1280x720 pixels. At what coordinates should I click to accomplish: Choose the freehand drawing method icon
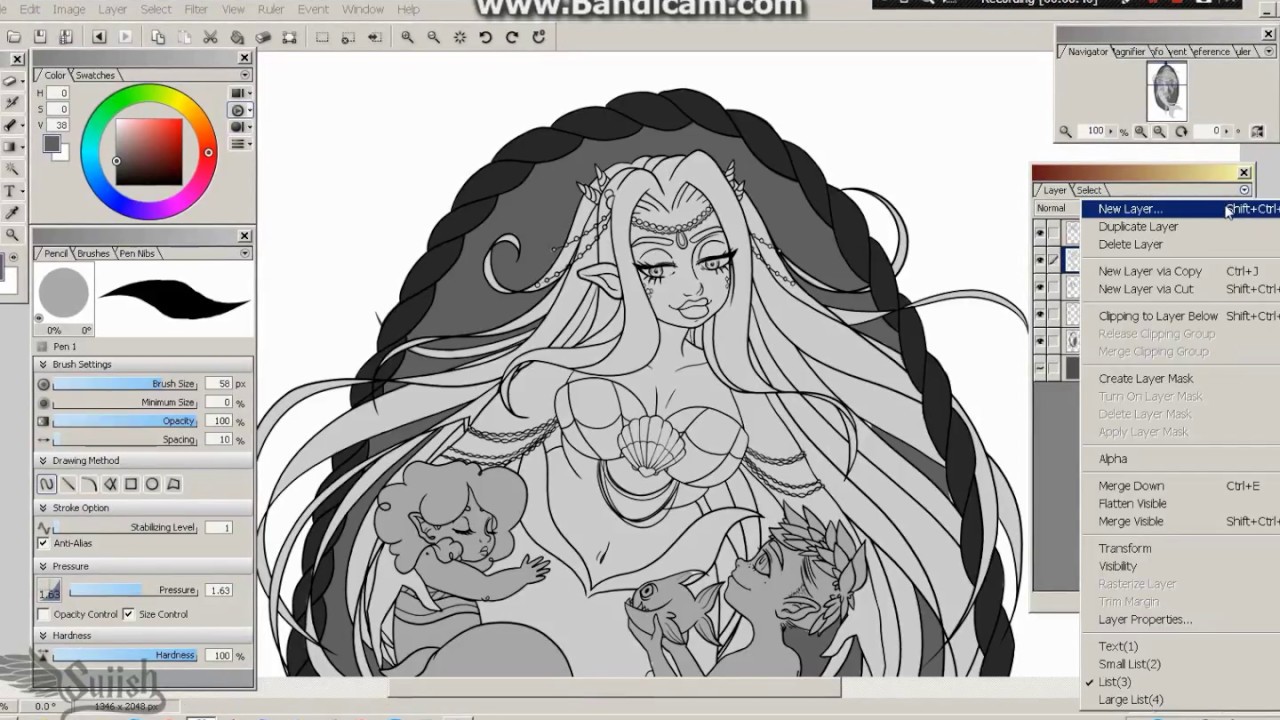coord(47,484)
